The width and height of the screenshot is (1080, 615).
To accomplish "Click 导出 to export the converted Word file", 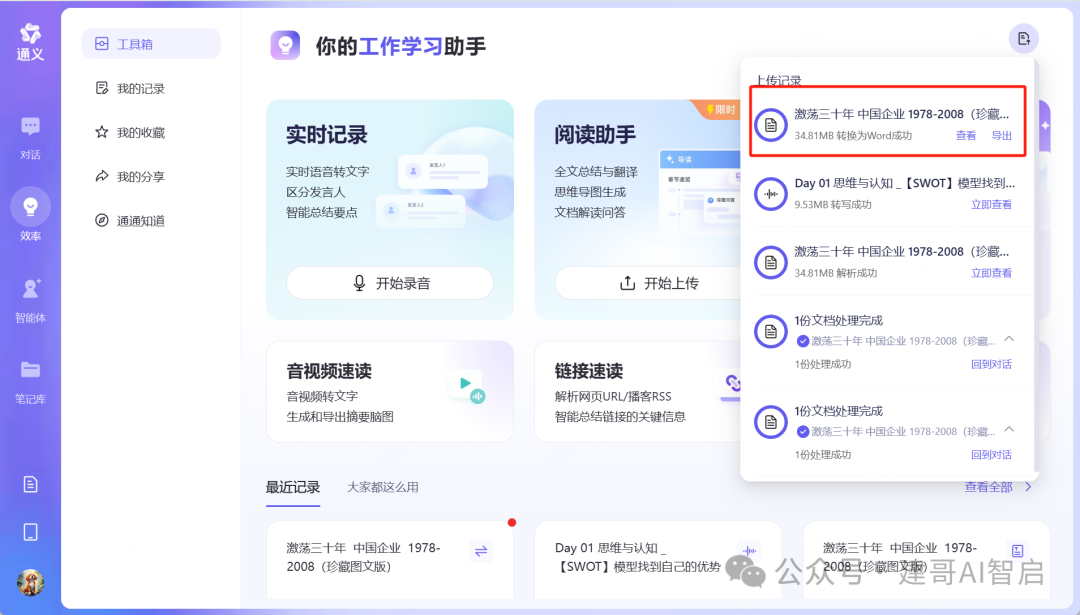I will [1002, 134].
